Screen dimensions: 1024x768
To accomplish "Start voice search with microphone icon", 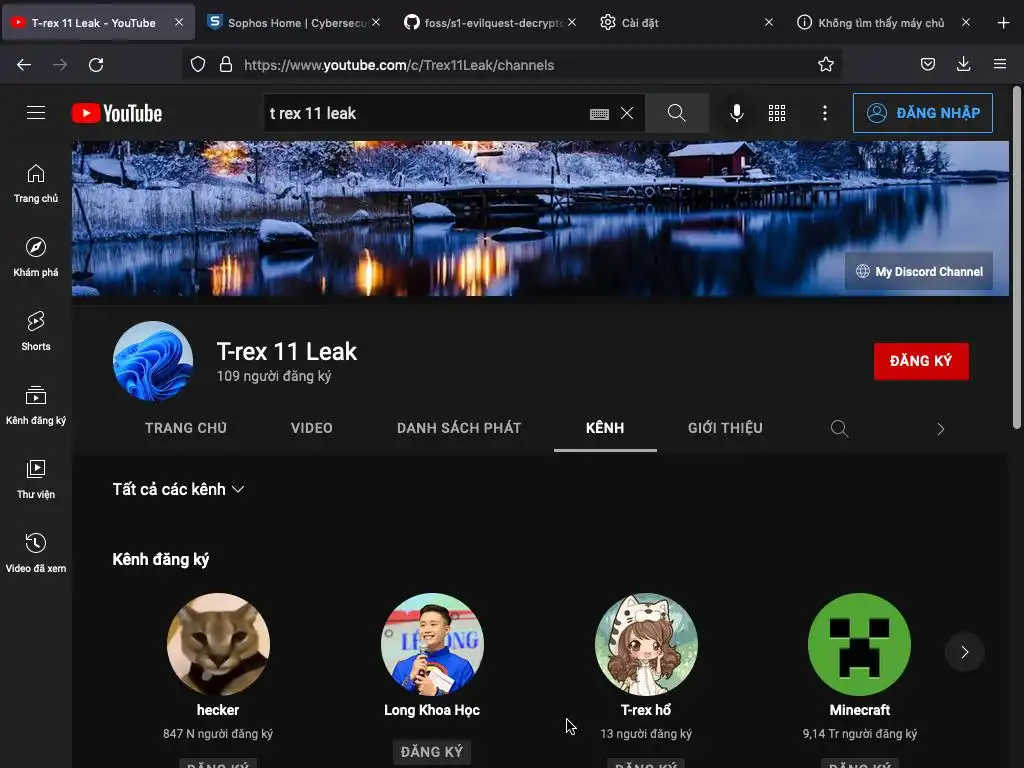I will pos(737,113).
